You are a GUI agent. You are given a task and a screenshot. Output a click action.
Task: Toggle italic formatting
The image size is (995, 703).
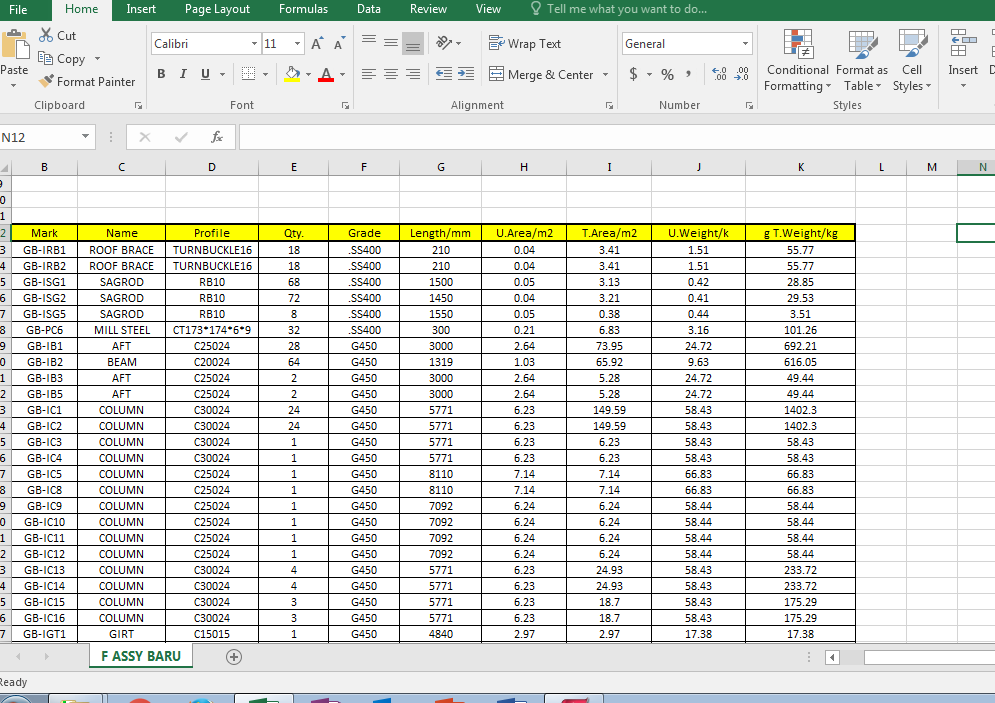point(183,74)
